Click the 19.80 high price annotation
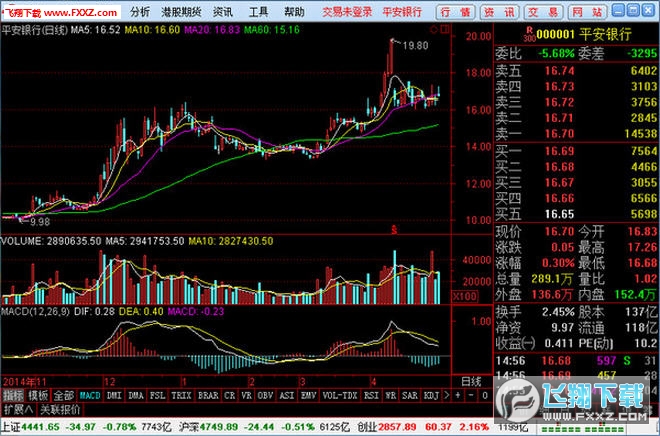Viewport: 660px width, 436px height. tap(415, 45)
